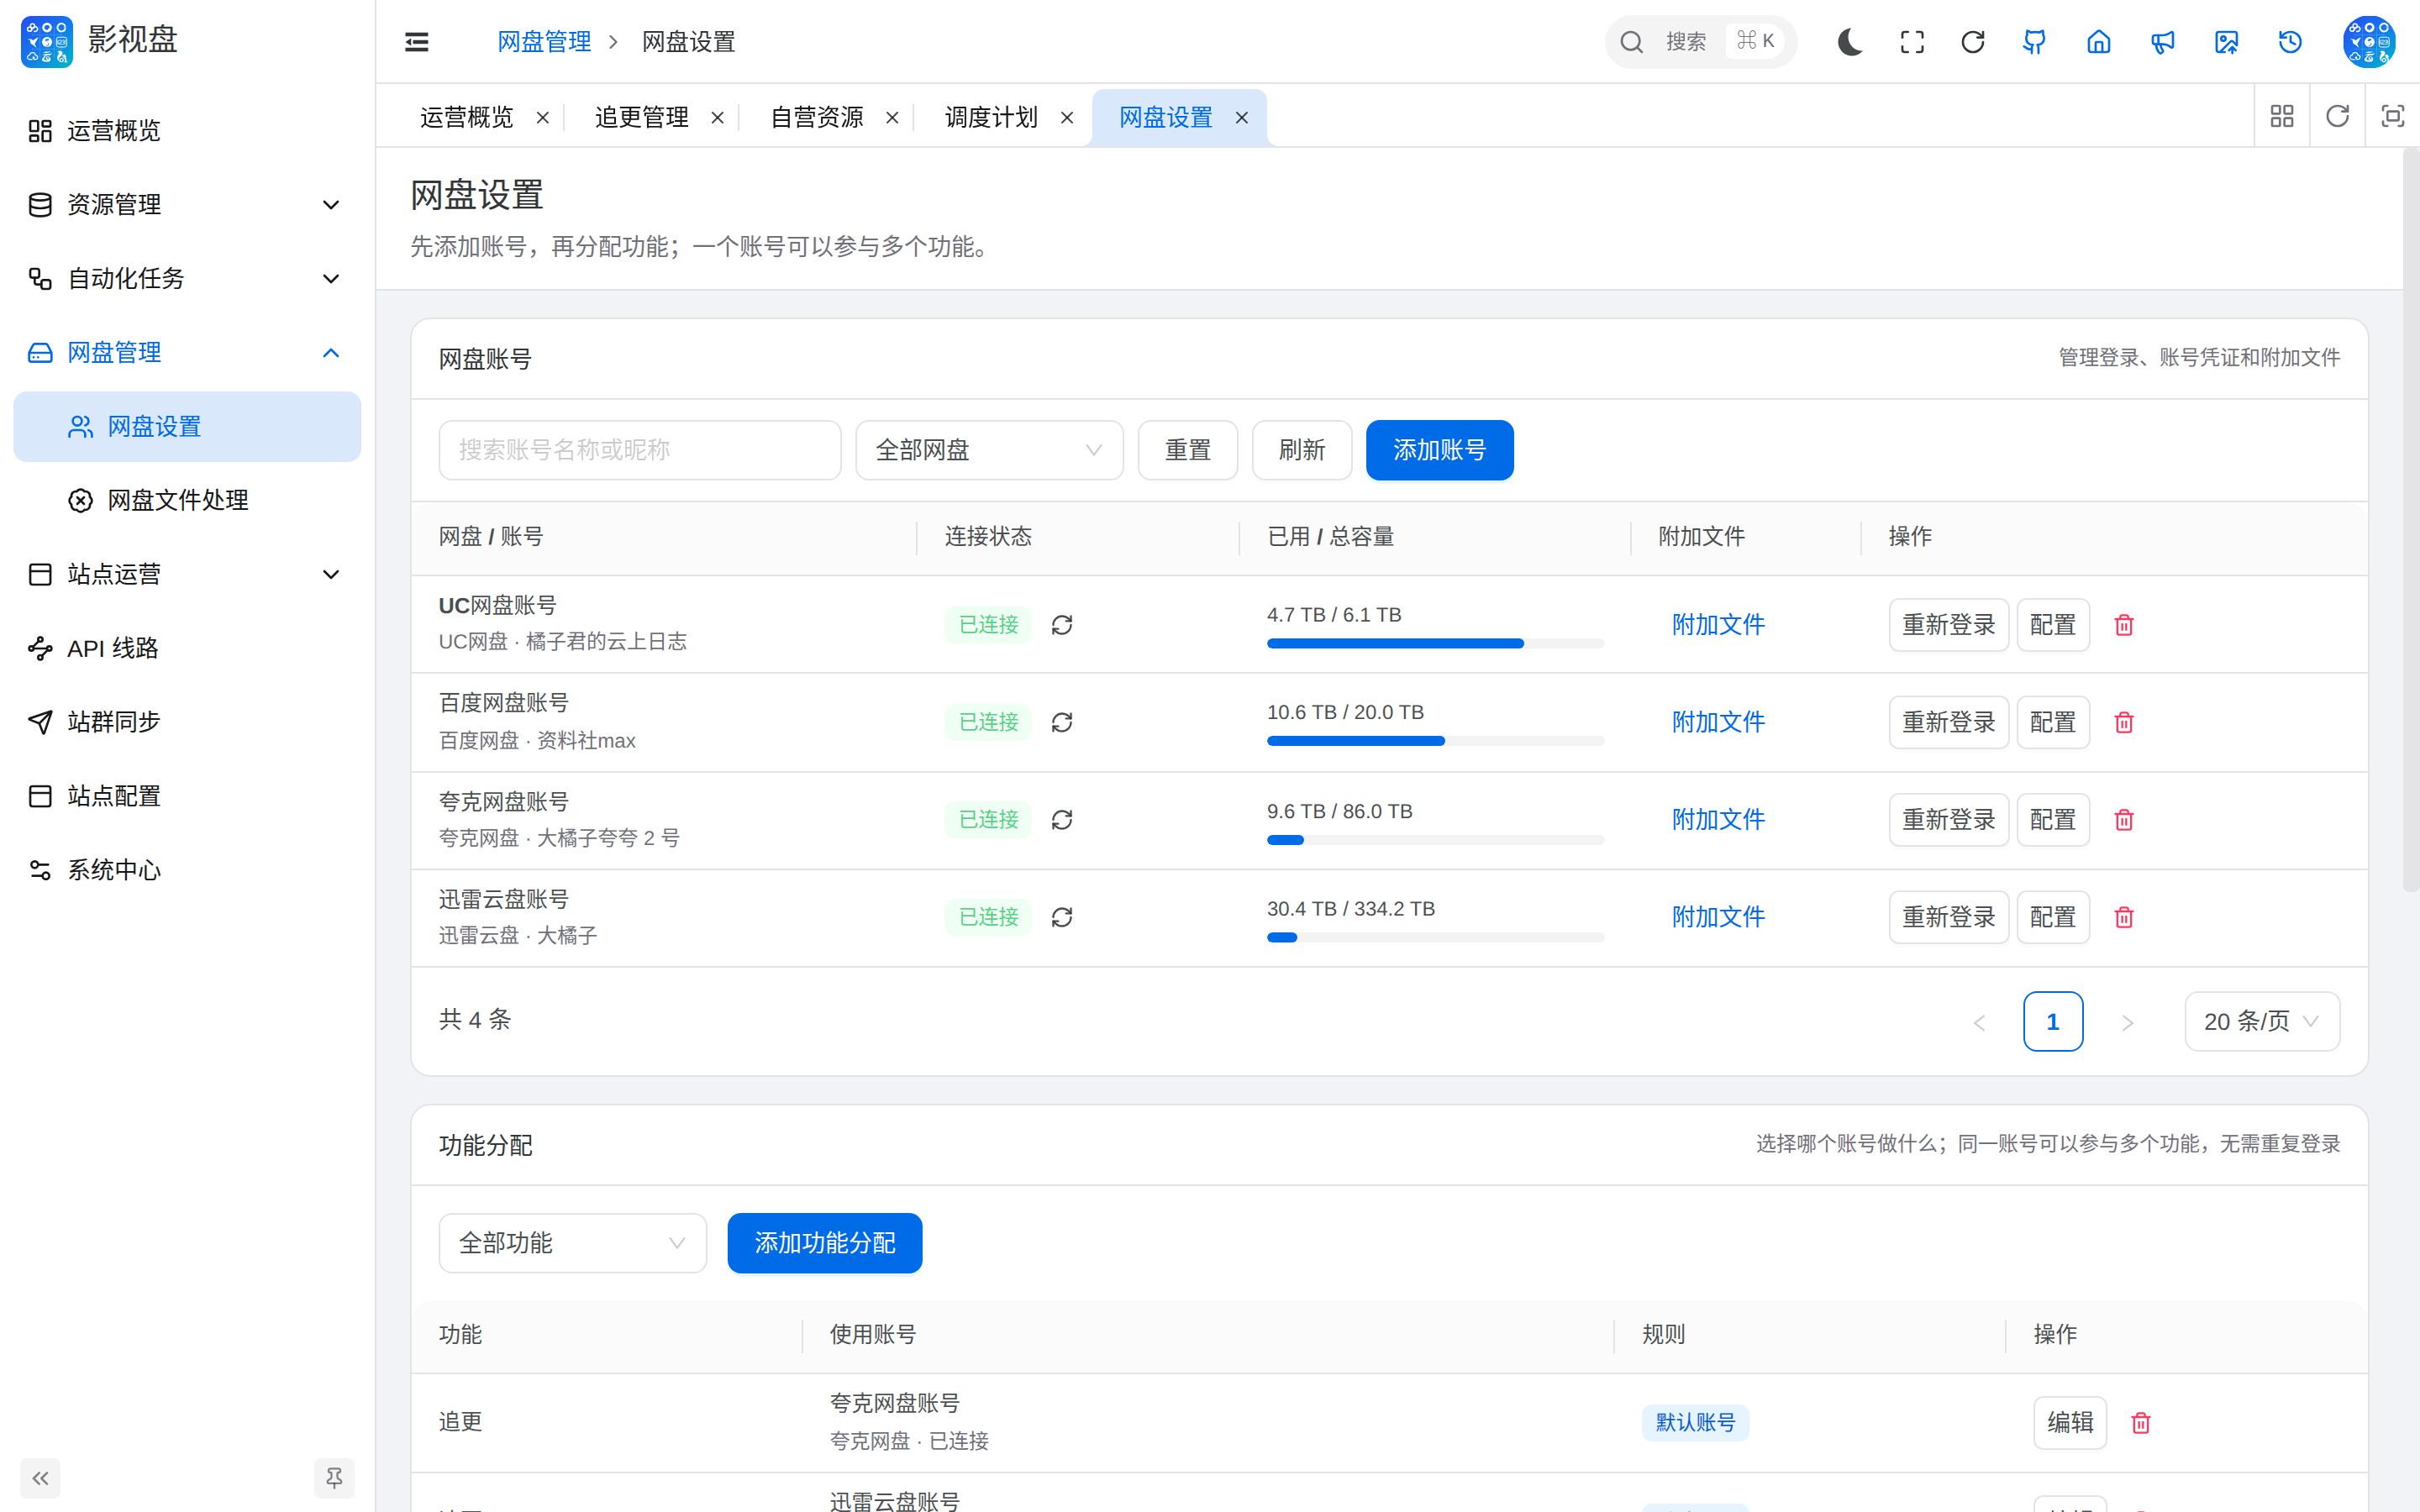Maximize content area via tab bar icon
The image size is (2420, 1512).
2392,116
